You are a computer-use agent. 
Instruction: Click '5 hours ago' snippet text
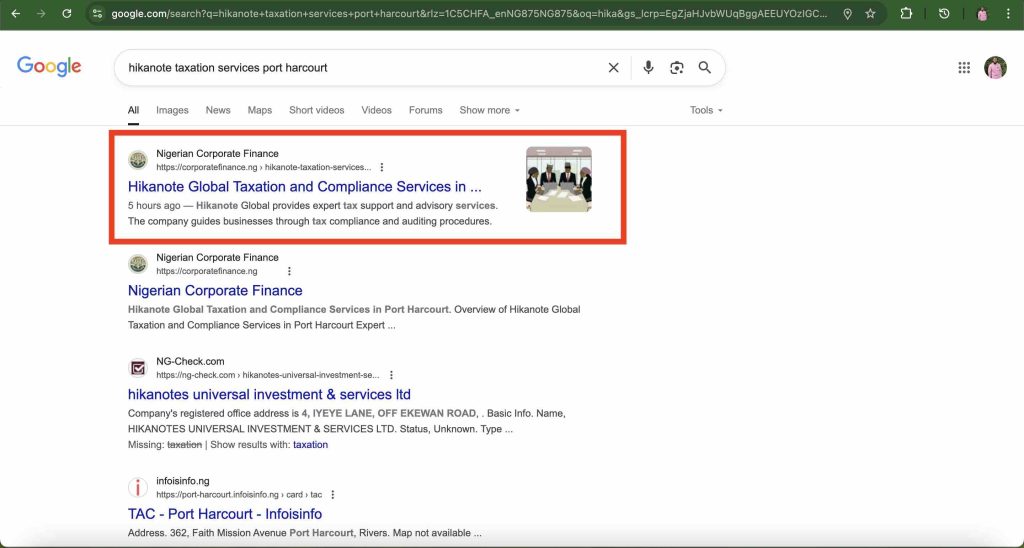point(154,206)
